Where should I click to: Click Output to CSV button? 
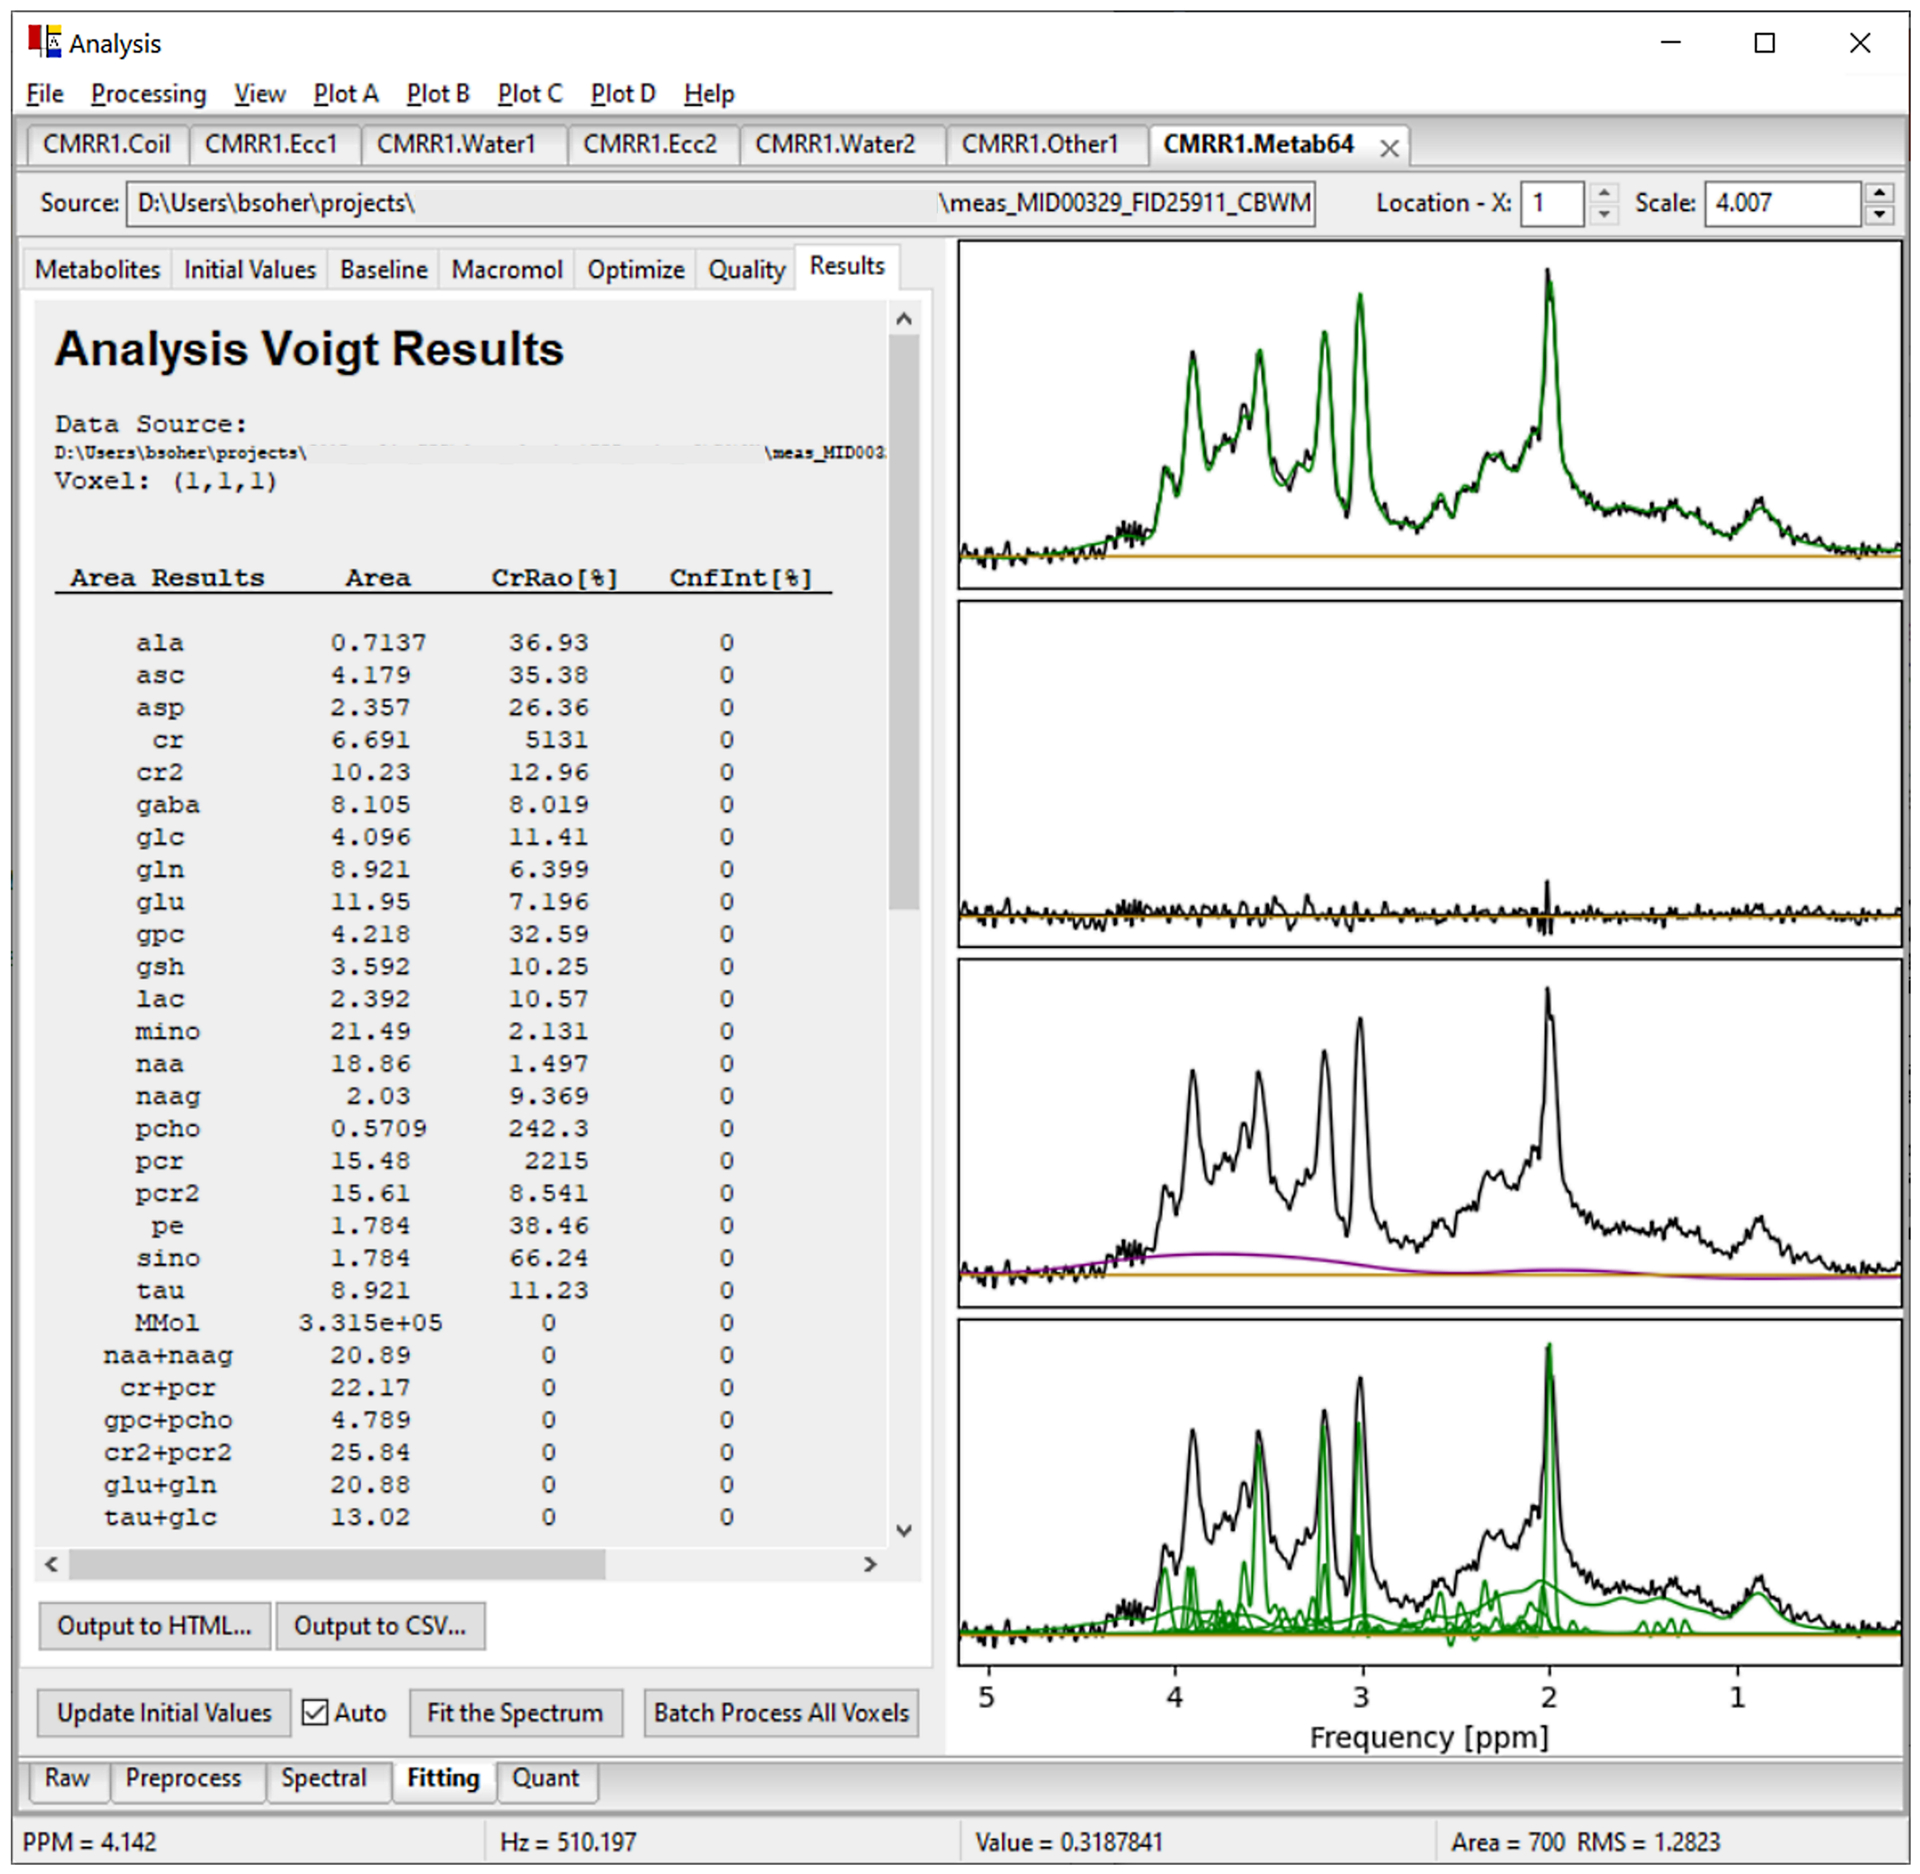pos(380,1625)
